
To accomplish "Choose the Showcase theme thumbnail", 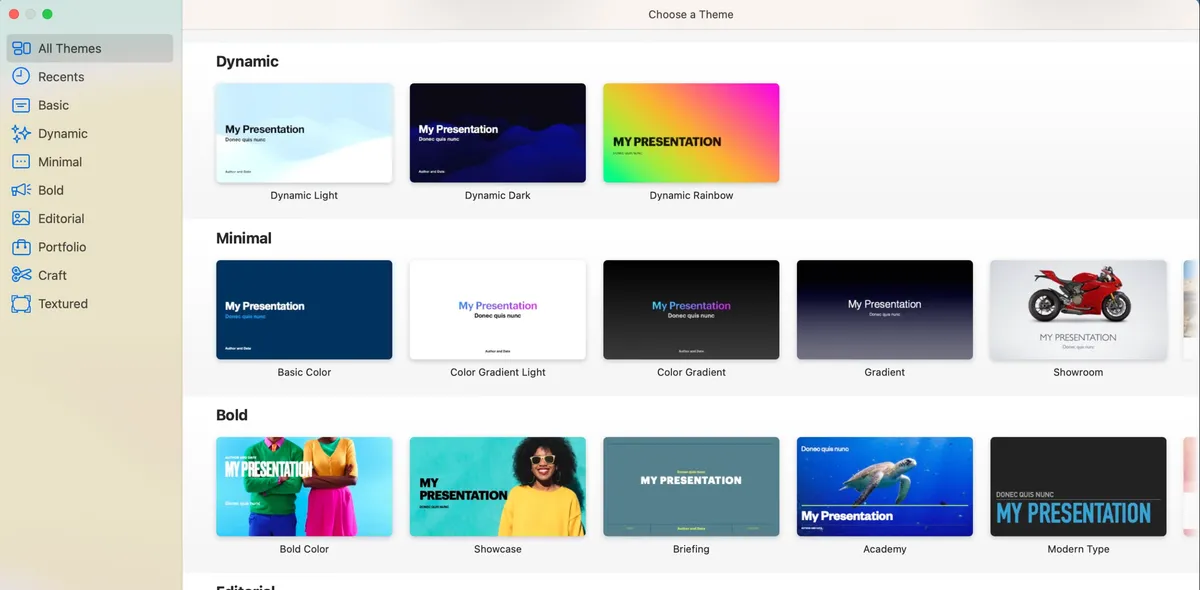I will pos(498,487).
